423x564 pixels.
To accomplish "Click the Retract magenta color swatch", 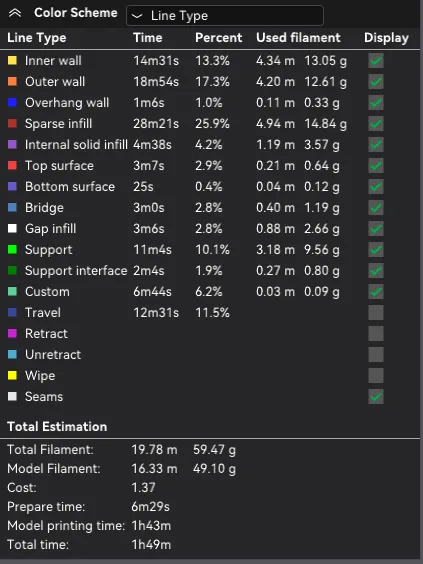I will coord(12,333).
